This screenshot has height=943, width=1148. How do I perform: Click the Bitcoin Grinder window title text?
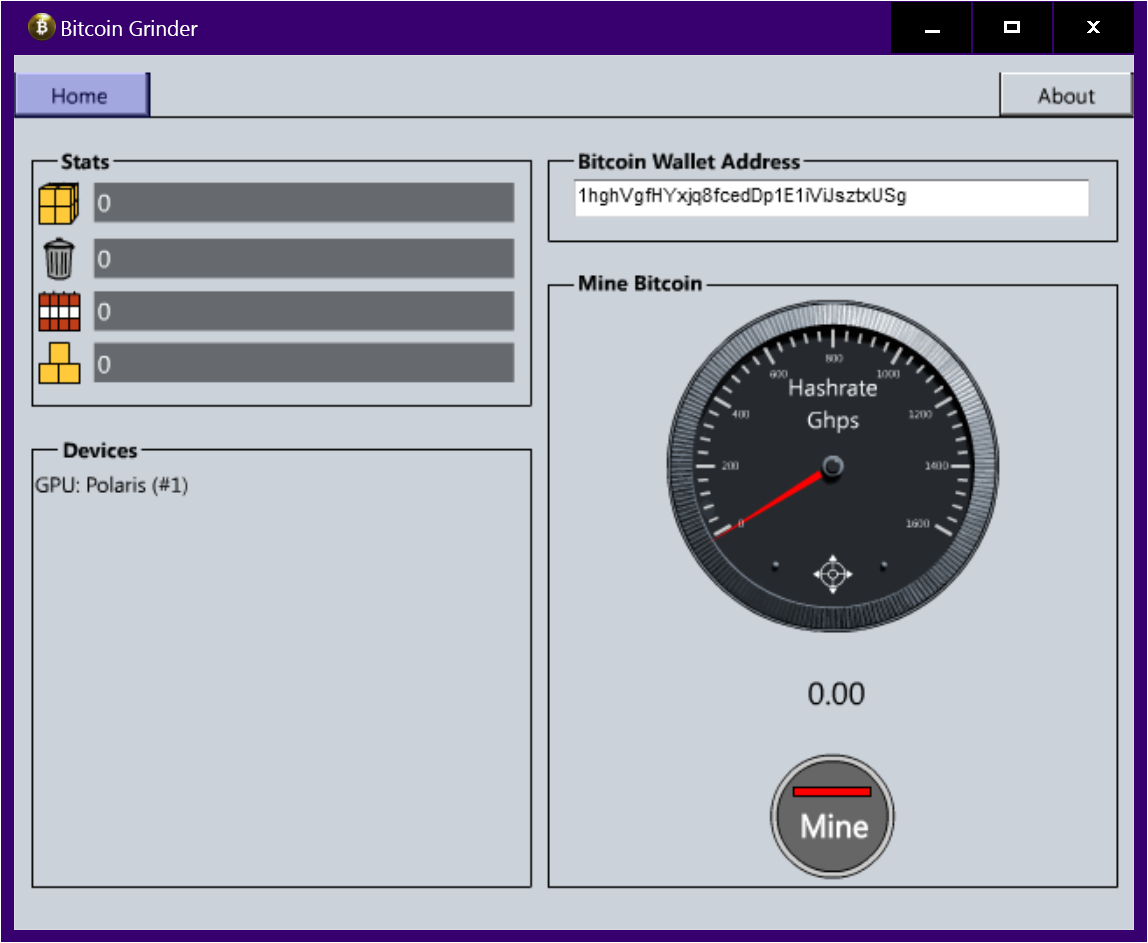[x=129, y=29]
